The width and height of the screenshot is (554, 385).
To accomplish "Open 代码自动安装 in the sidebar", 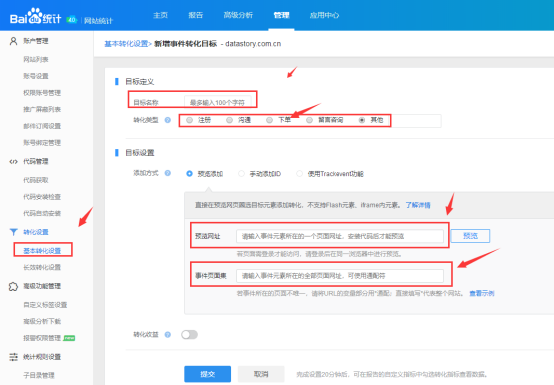I will point(42,213).
